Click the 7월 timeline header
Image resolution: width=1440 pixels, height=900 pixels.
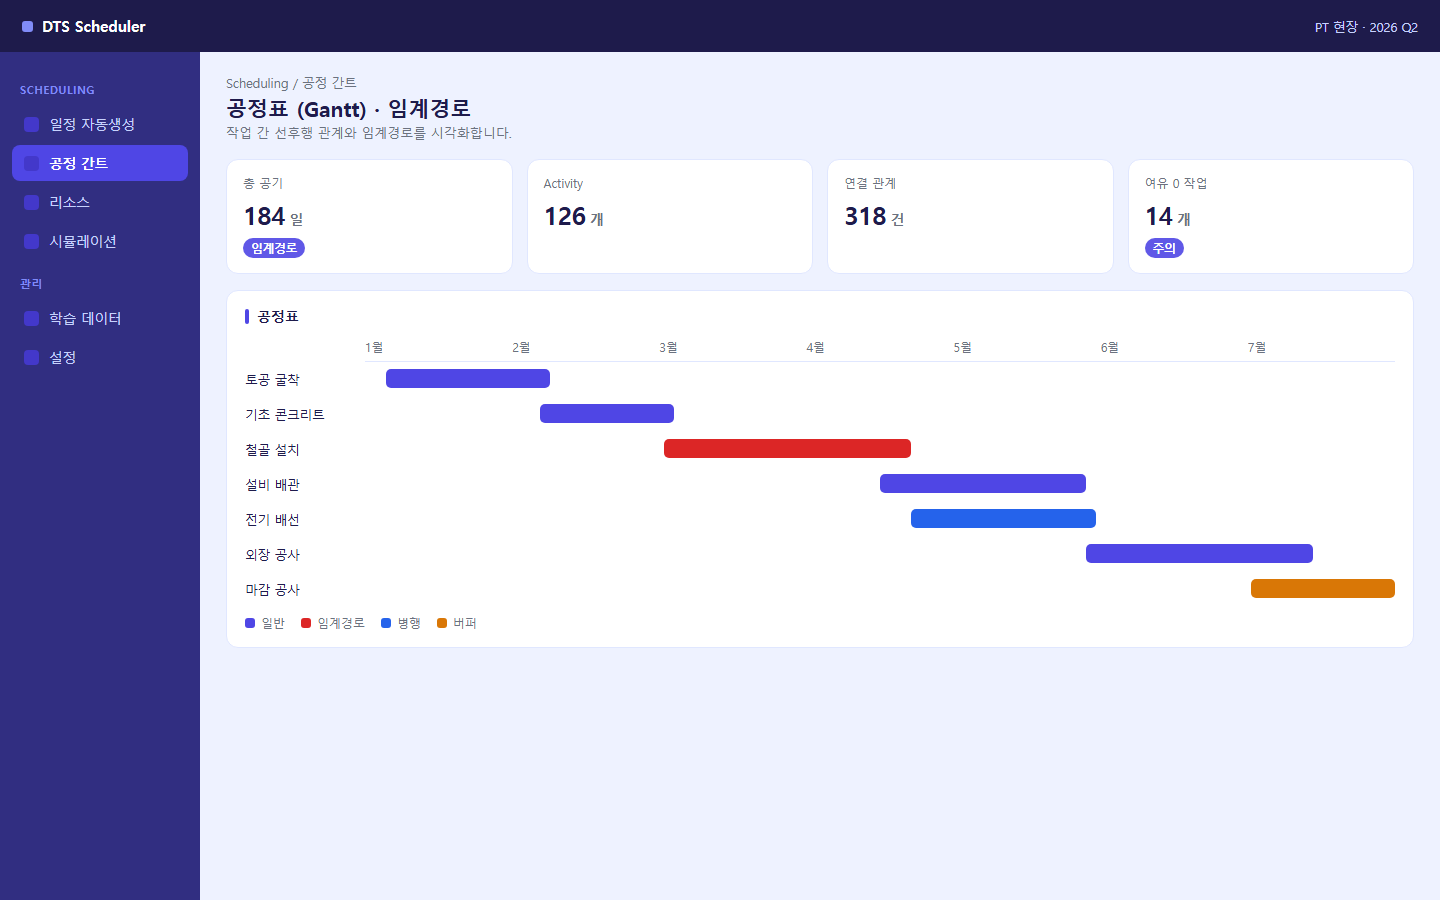point(1256,348)
